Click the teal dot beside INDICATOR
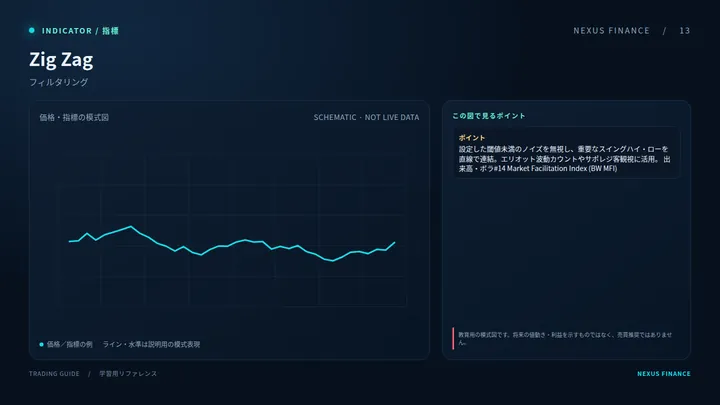 pos(32,30)
